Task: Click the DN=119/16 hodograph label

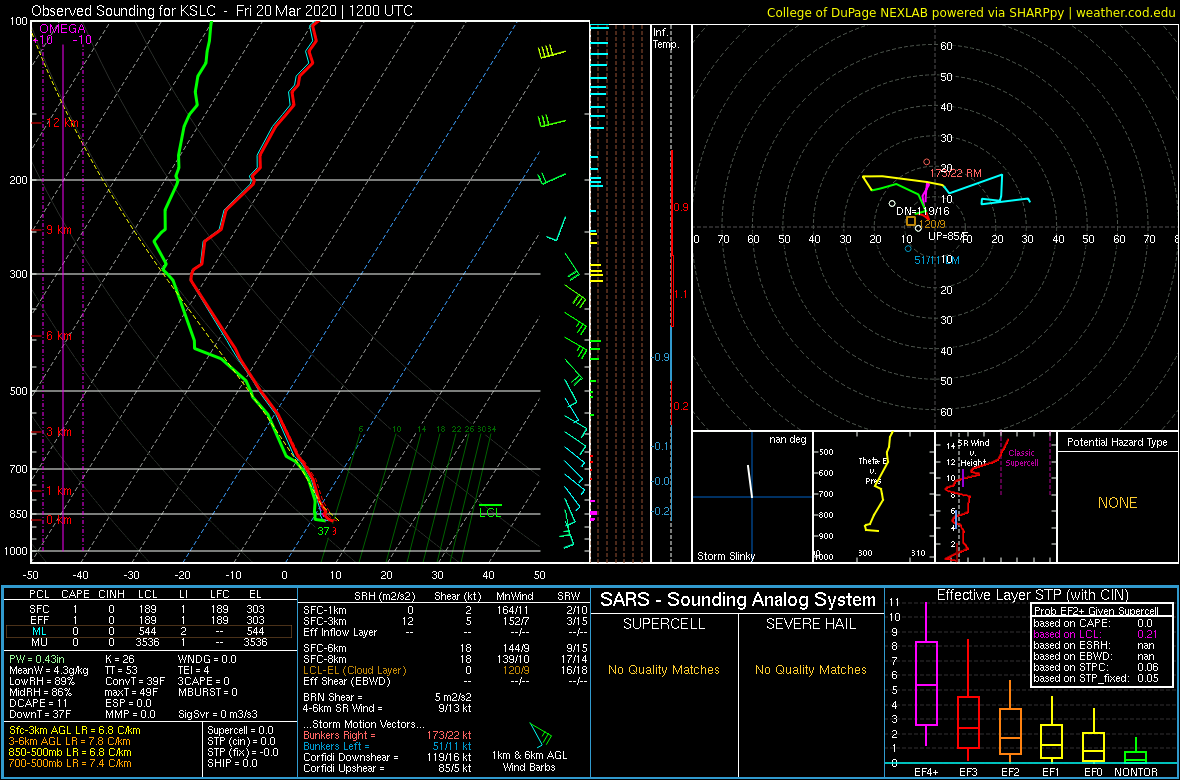Action: [x=923, y=212]
